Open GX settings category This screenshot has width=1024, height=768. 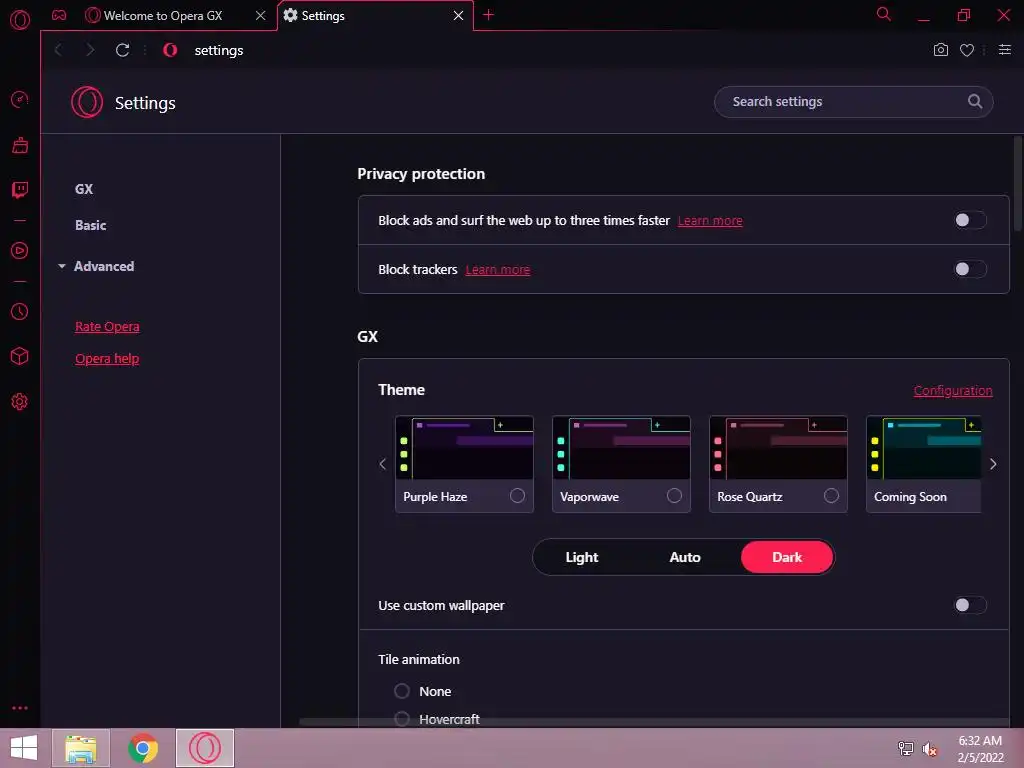pyautogui.click(x=84, y=189)
